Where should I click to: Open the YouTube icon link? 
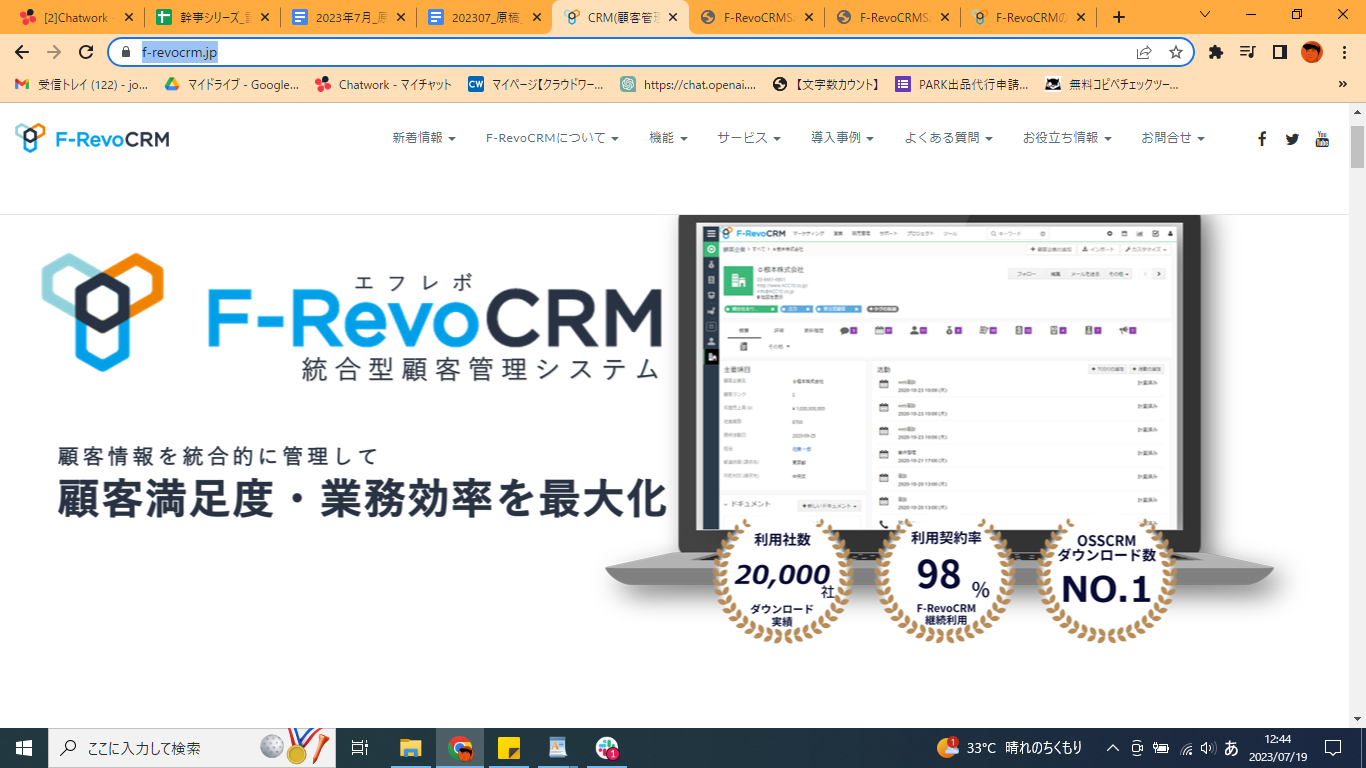[1322, 139]
